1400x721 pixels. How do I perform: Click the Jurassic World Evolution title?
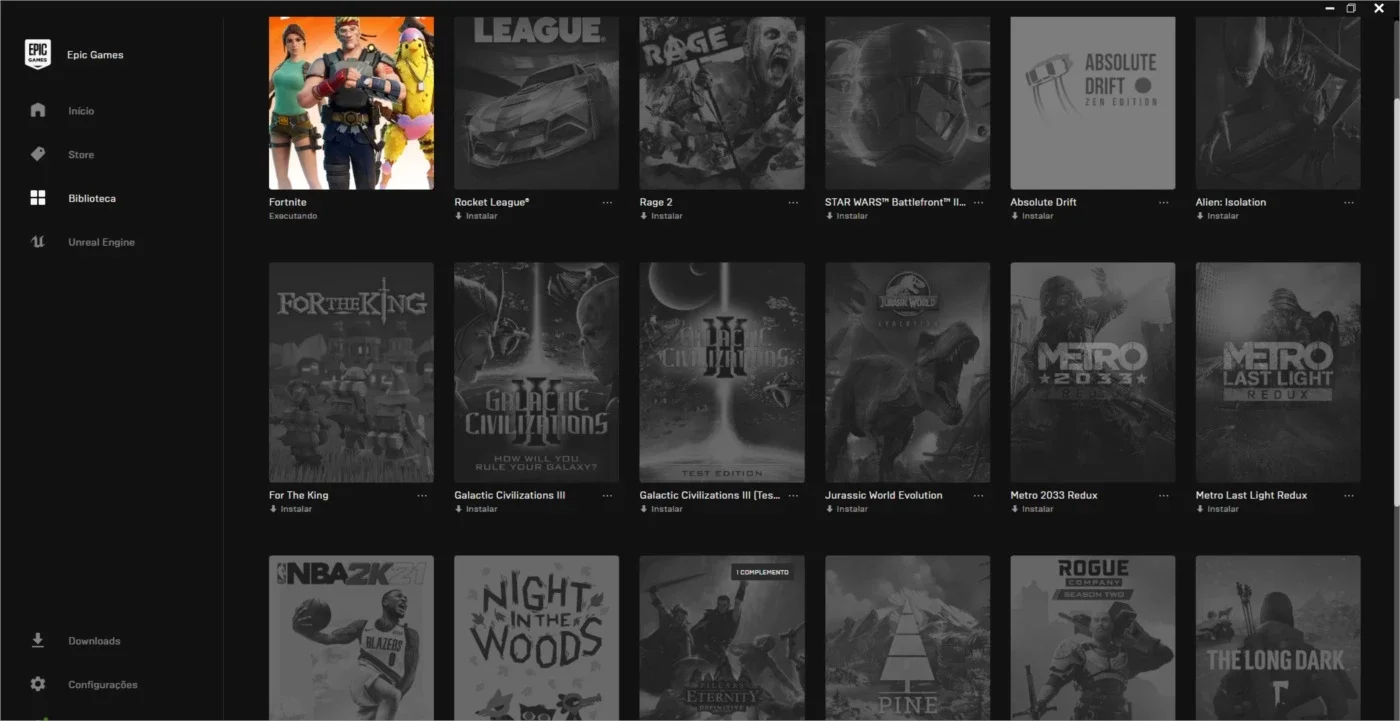(884, 495)
